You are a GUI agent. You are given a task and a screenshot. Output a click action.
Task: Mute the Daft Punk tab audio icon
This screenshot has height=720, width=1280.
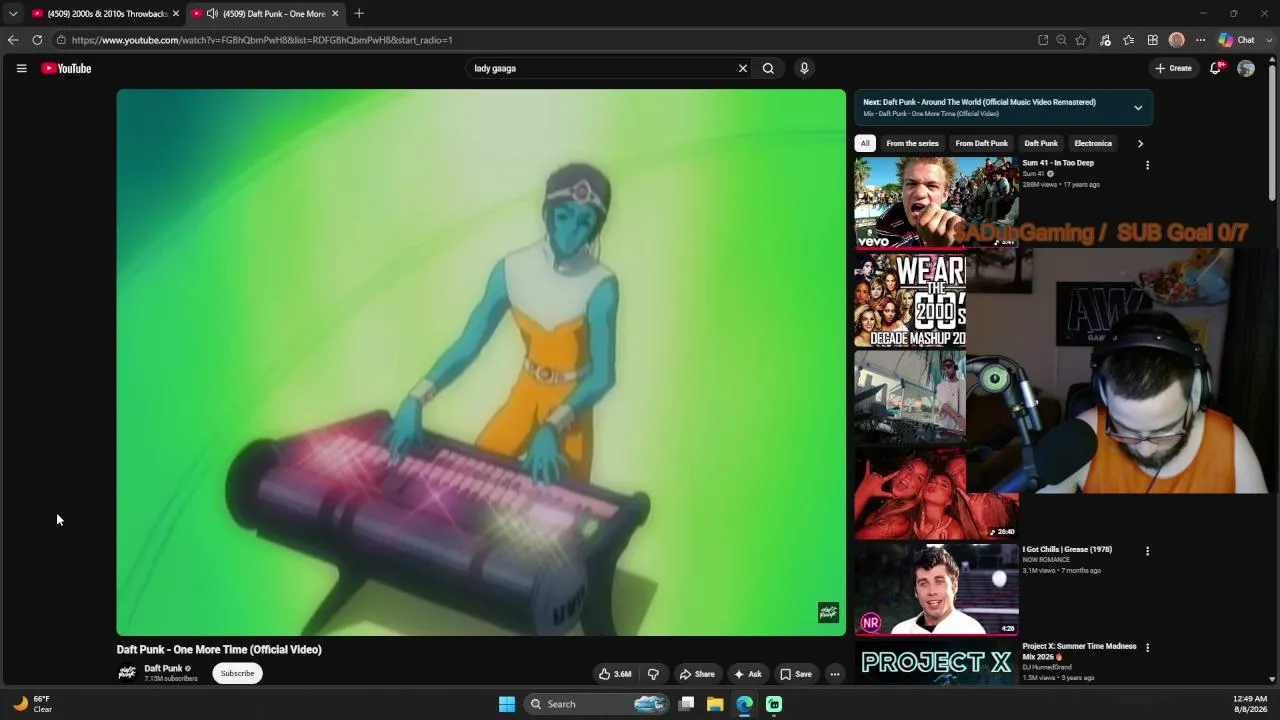(x=212, y=14)
